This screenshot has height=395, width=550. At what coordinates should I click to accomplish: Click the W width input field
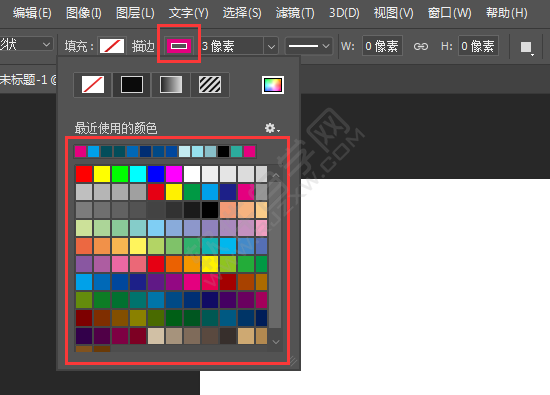[x=382, y=46]
